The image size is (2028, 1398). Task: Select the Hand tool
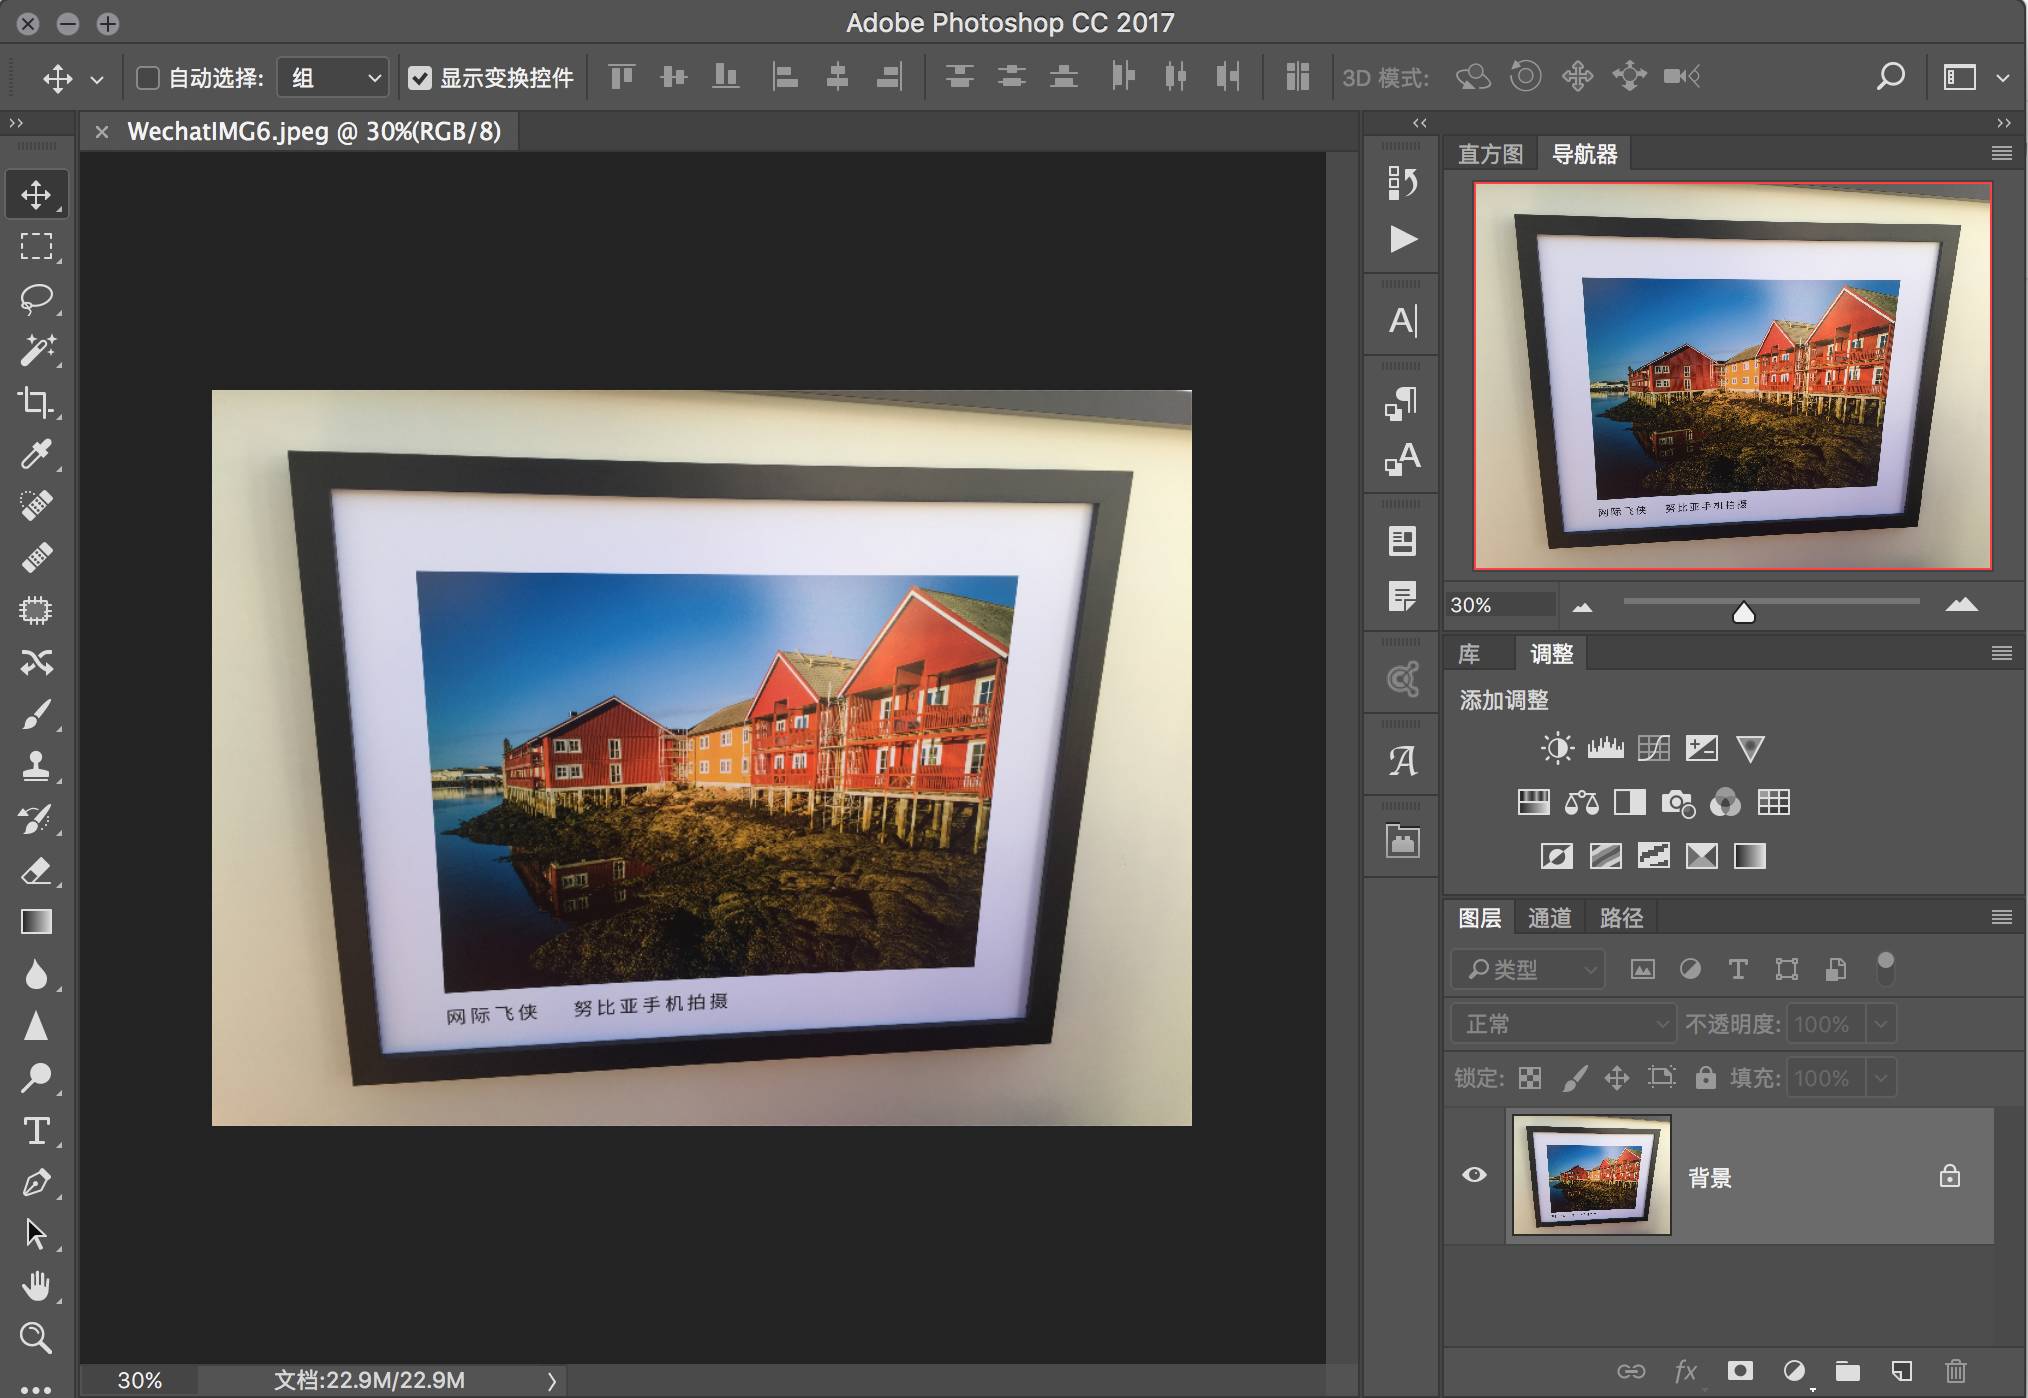click(x=36, y=1285)
